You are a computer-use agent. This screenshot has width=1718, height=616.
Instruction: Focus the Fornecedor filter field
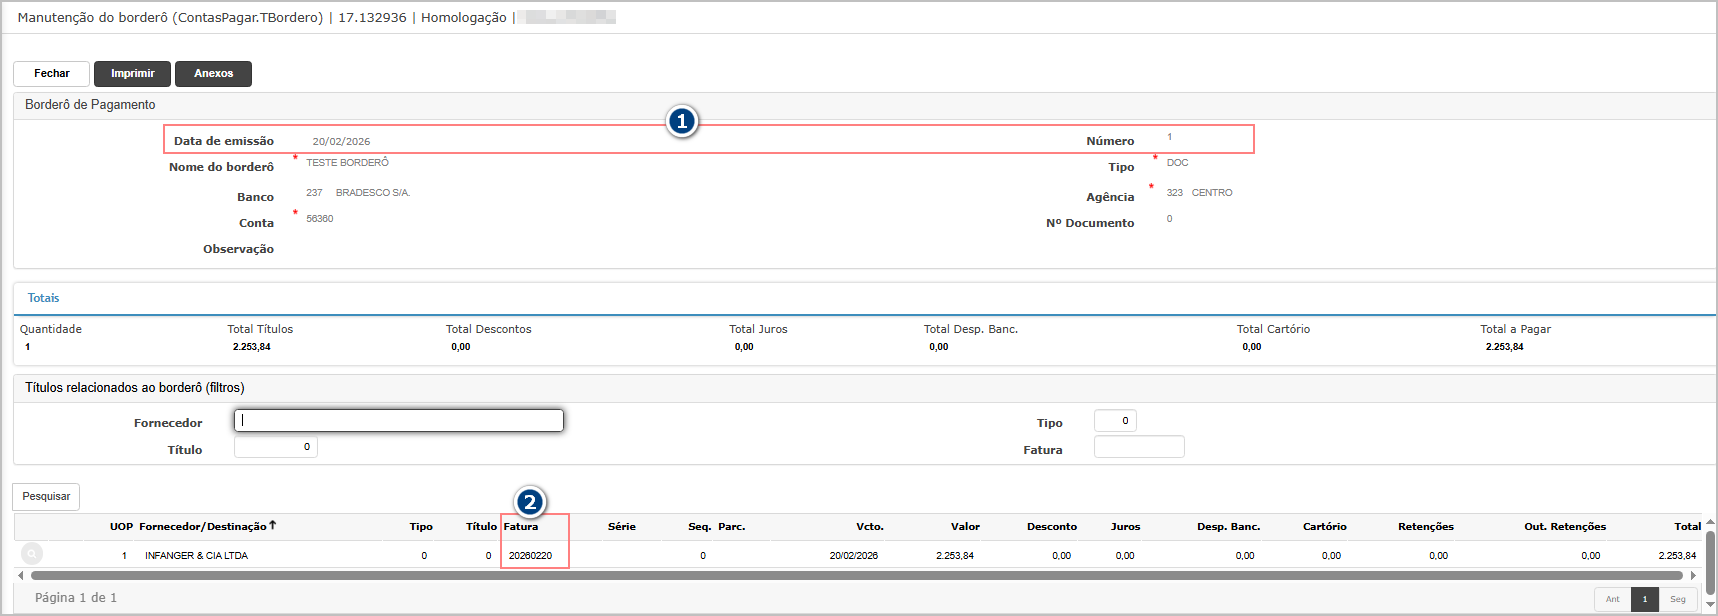coord(398,421)
